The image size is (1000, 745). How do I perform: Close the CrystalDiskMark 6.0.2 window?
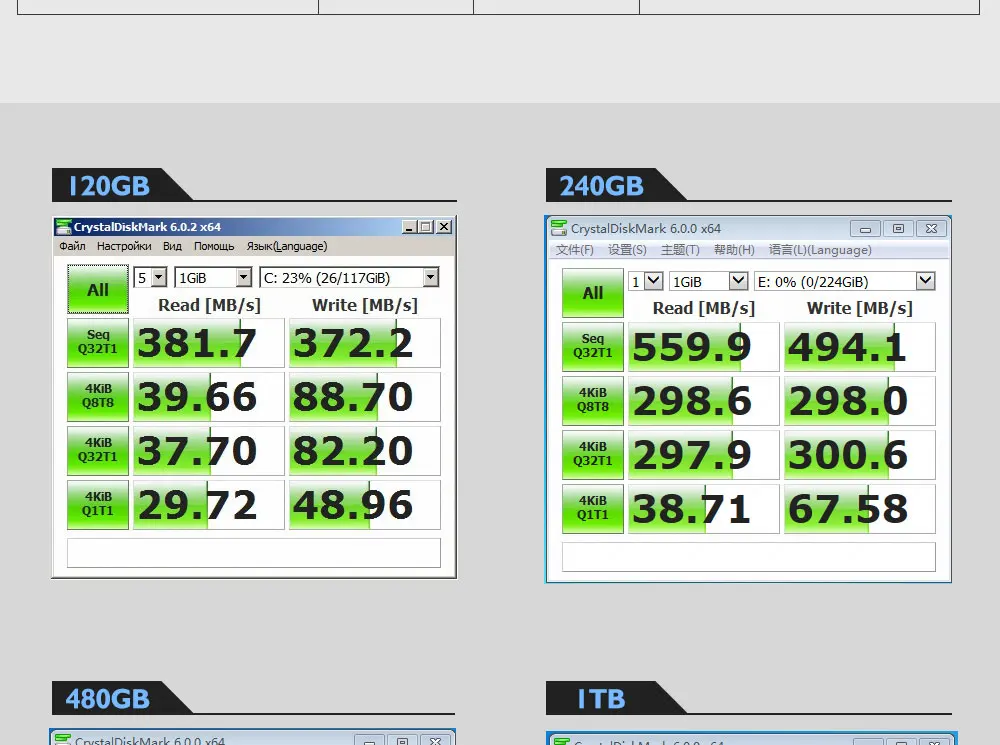[444, 226]
